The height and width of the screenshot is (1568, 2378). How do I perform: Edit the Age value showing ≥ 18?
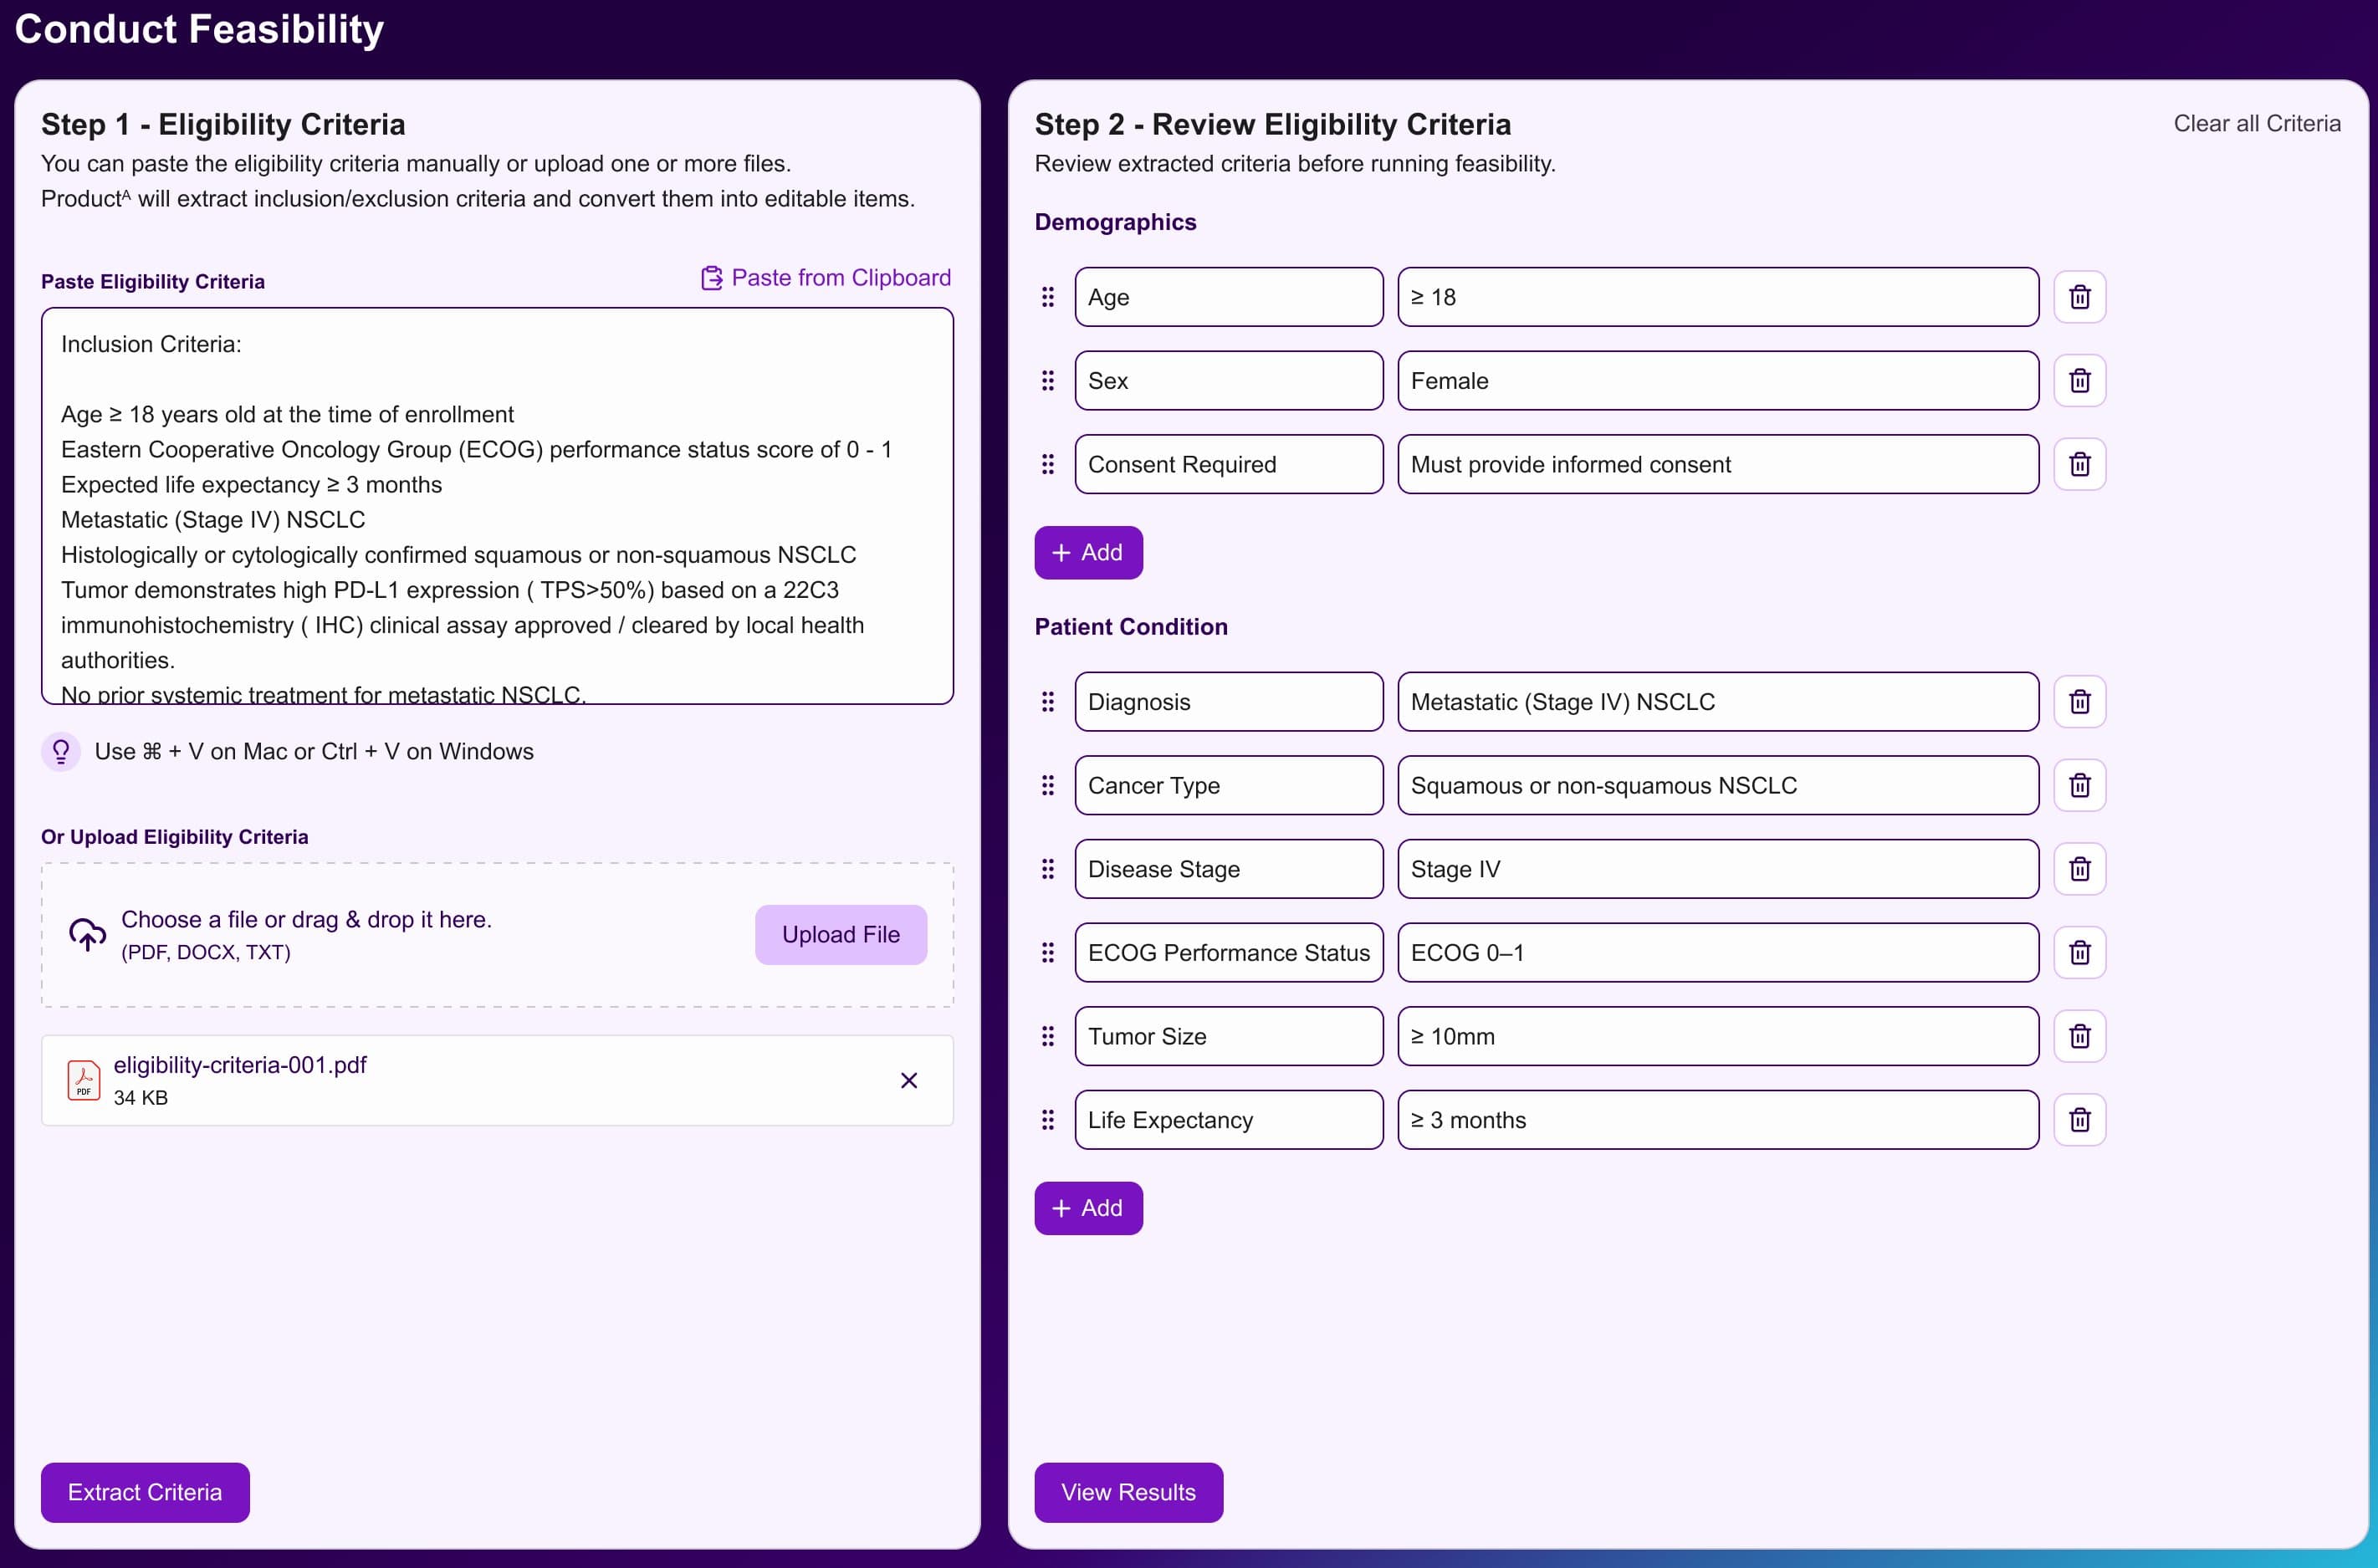coord(1716,296)
